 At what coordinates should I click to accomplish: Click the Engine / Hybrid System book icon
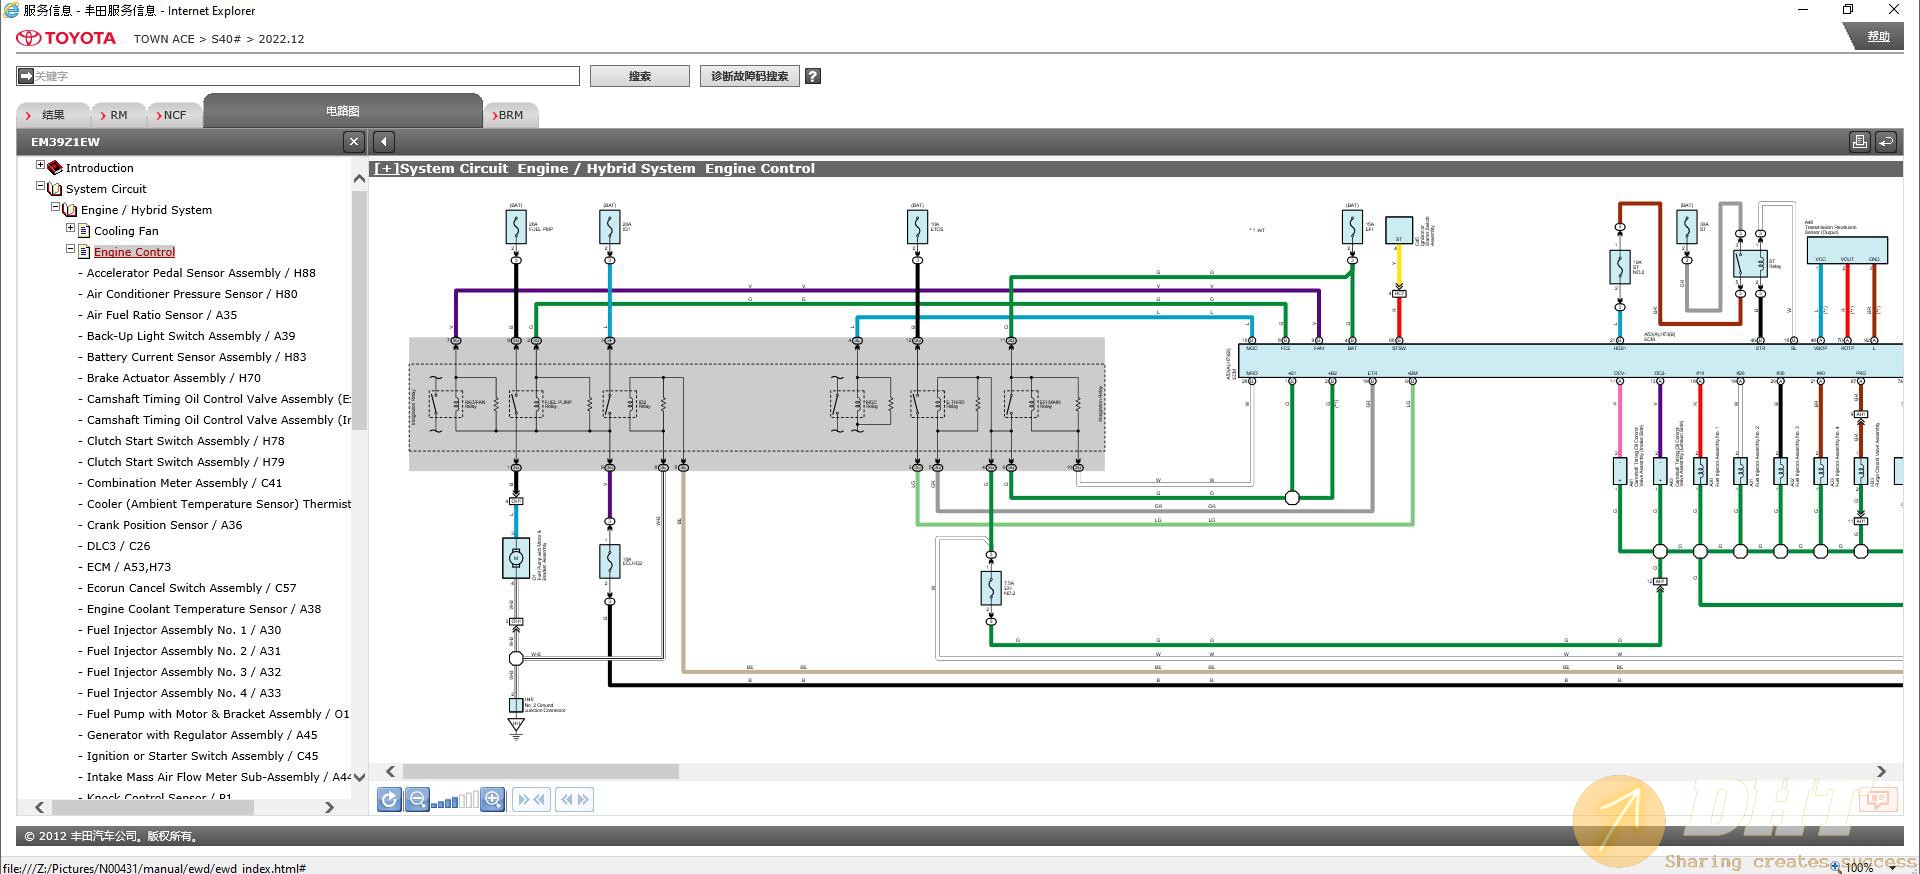pyautogui.click(x=70, y=210)
